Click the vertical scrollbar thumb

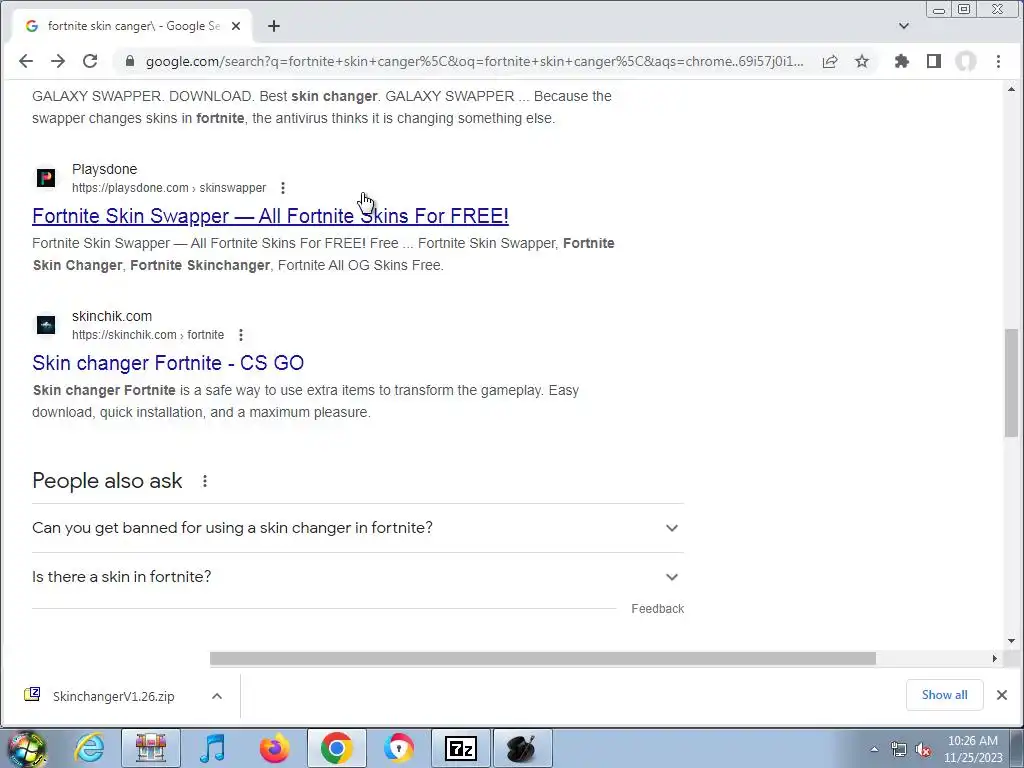1011,382
